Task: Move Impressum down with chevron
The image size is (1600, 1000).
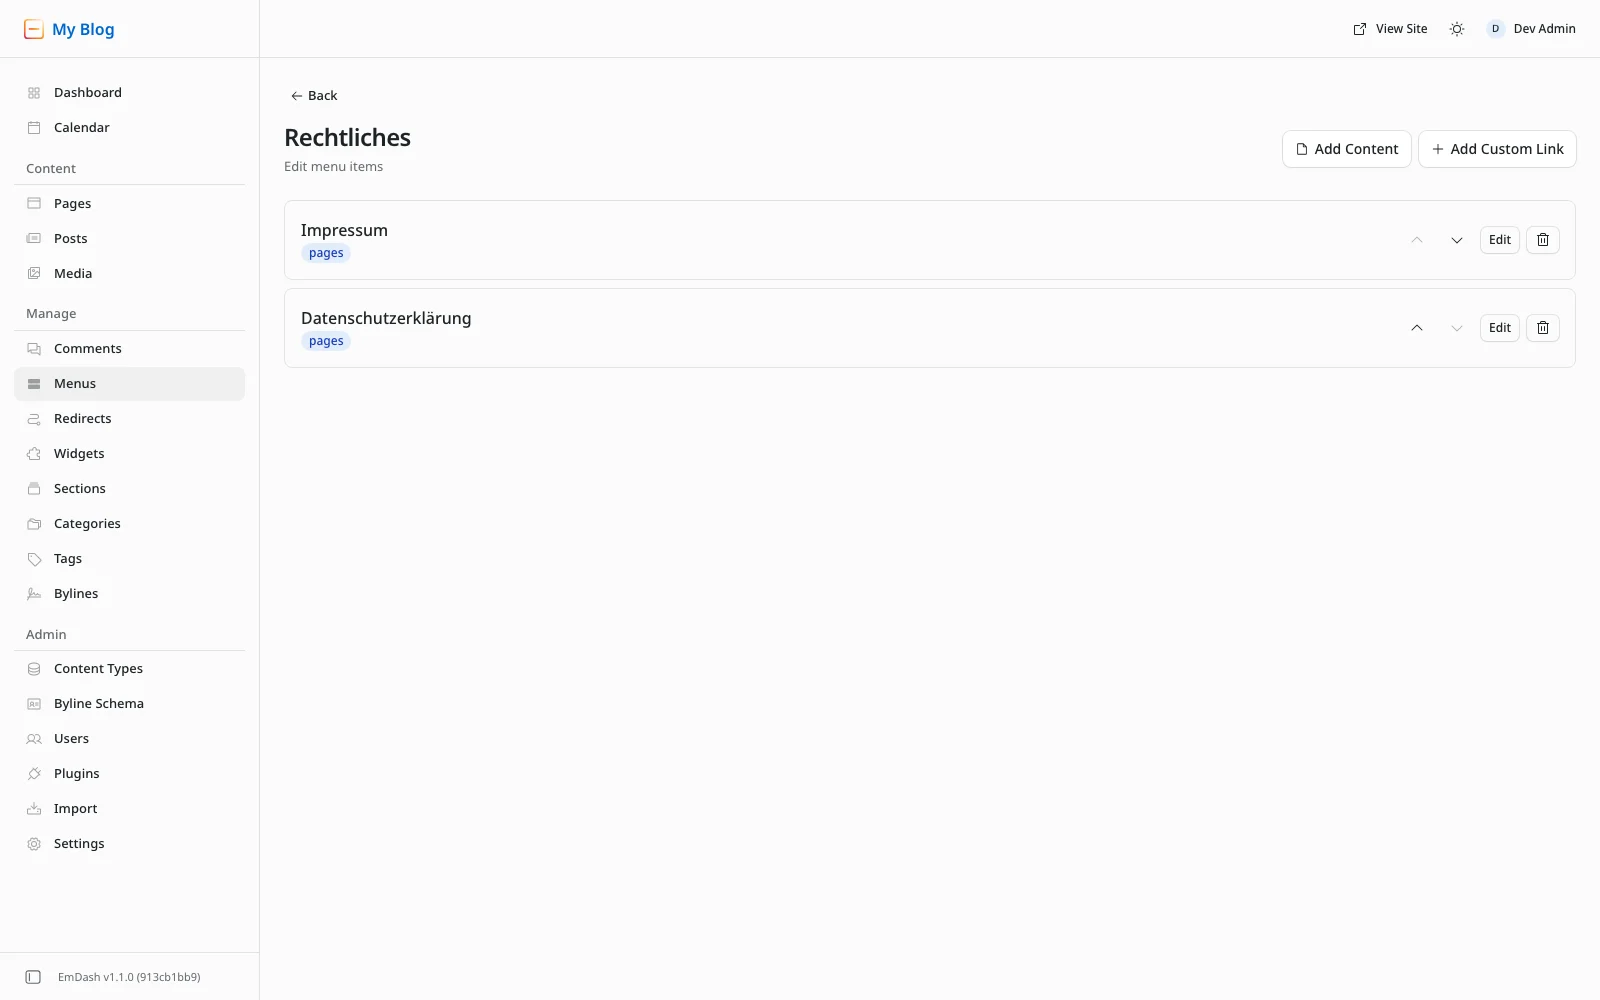Action: tap(1457, 240)
